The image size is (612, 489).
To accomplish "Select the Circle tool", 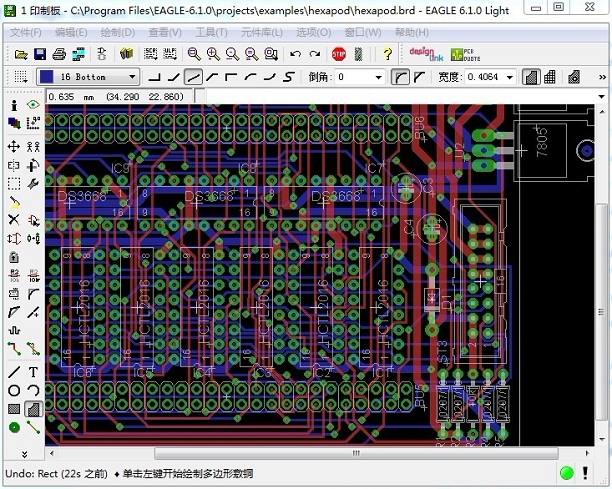I will coord(14,390).
